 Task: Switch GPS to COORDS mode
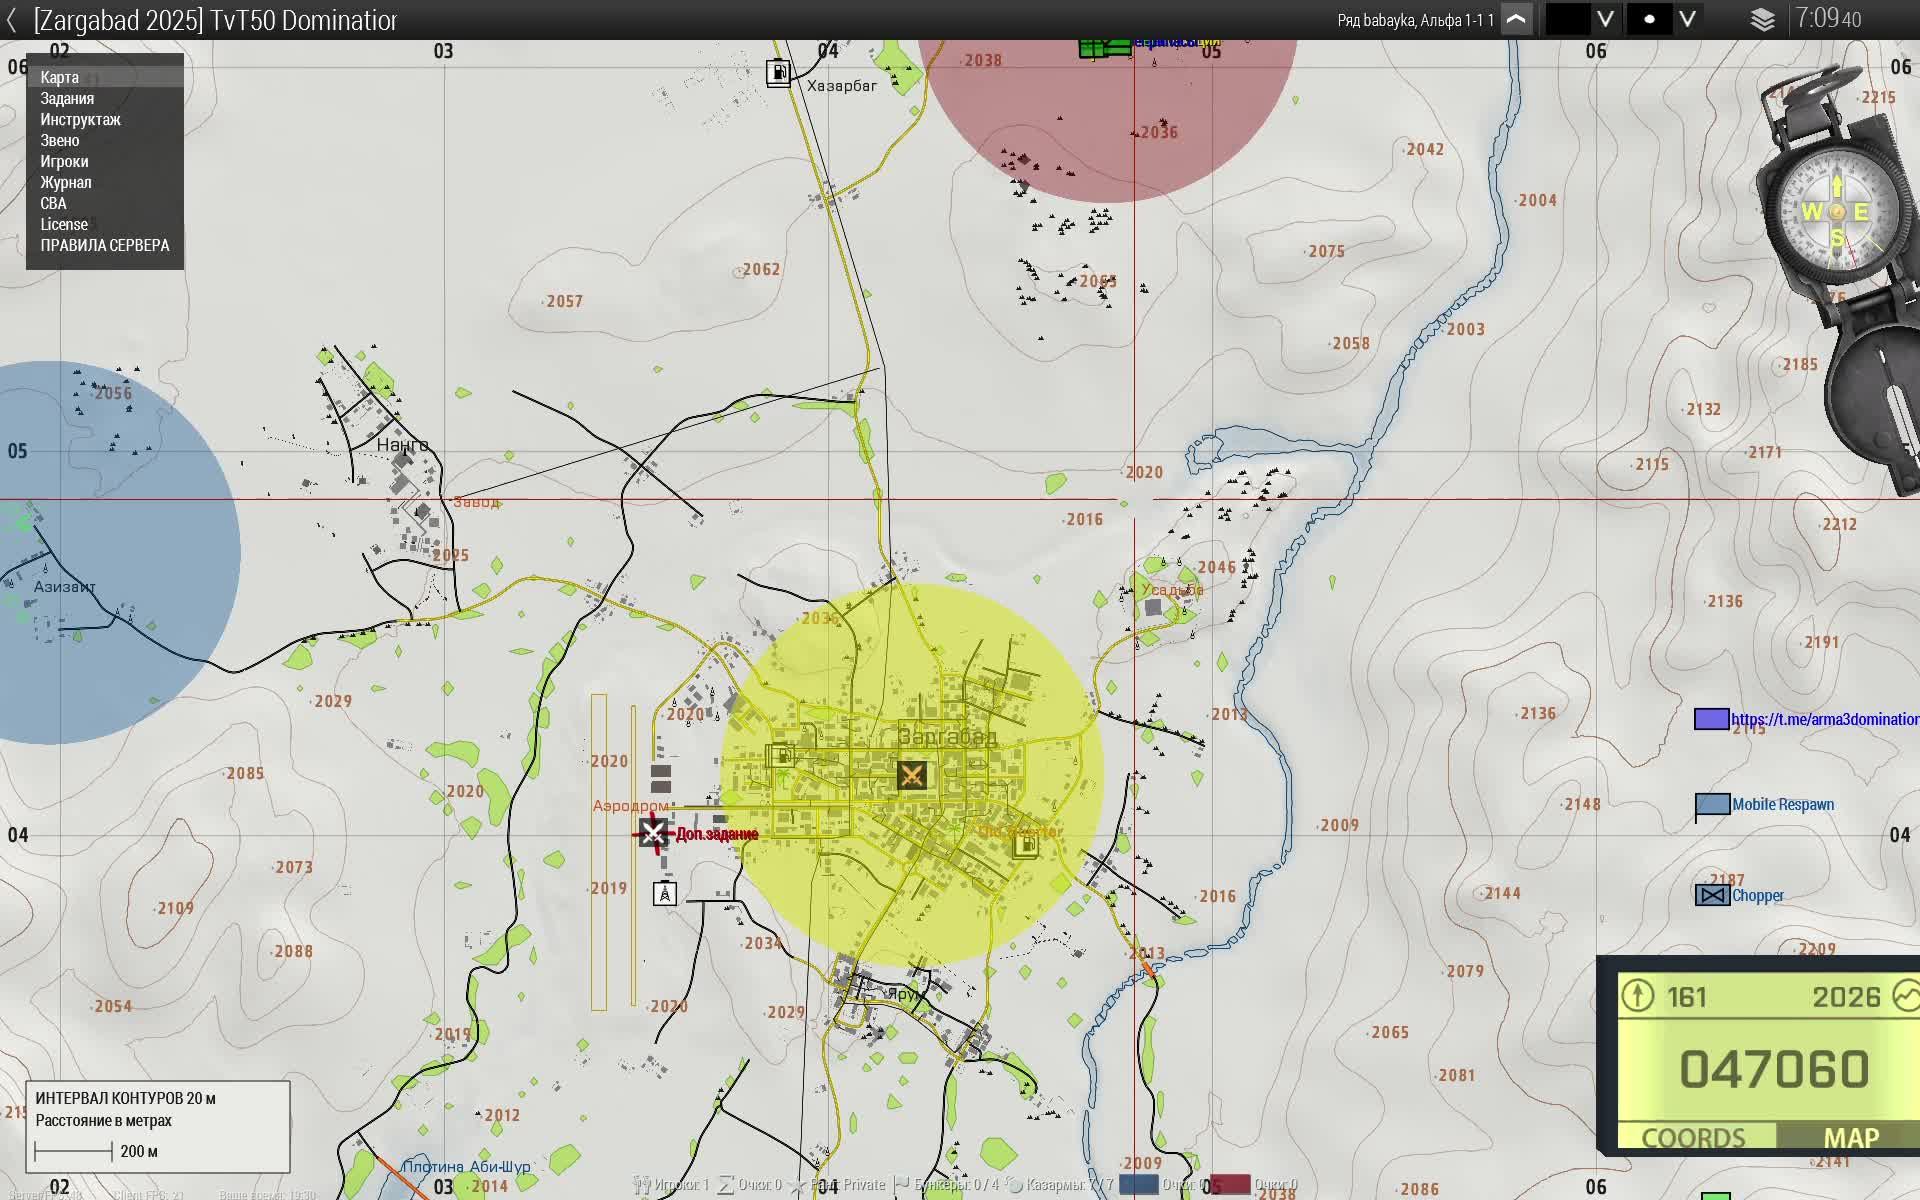(x=1693, y=1138)
